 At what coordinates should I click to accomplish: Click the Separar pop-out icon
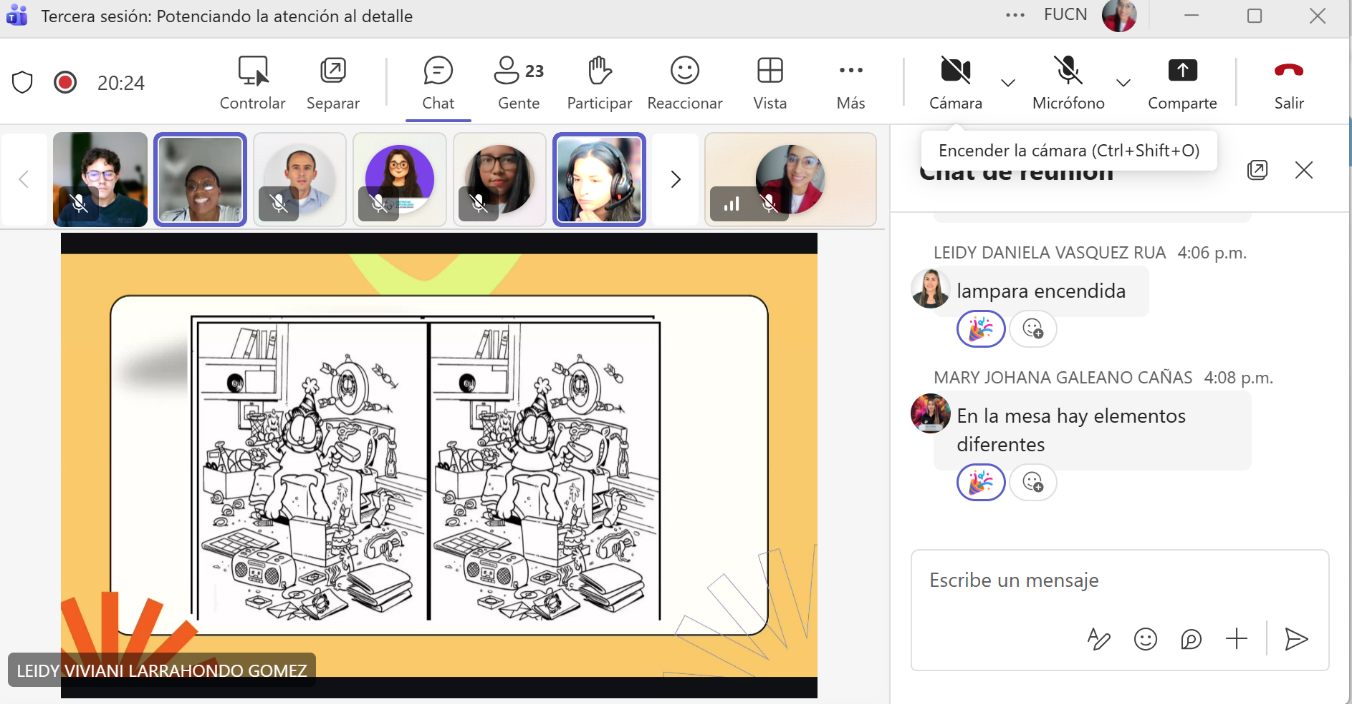pos(333,83)
